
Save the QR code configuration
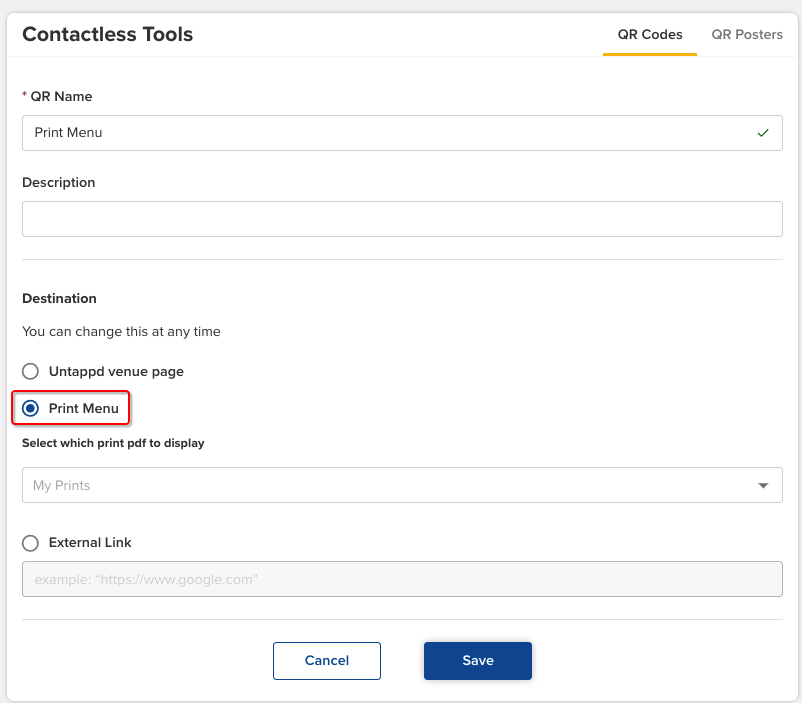click(477, 660)
